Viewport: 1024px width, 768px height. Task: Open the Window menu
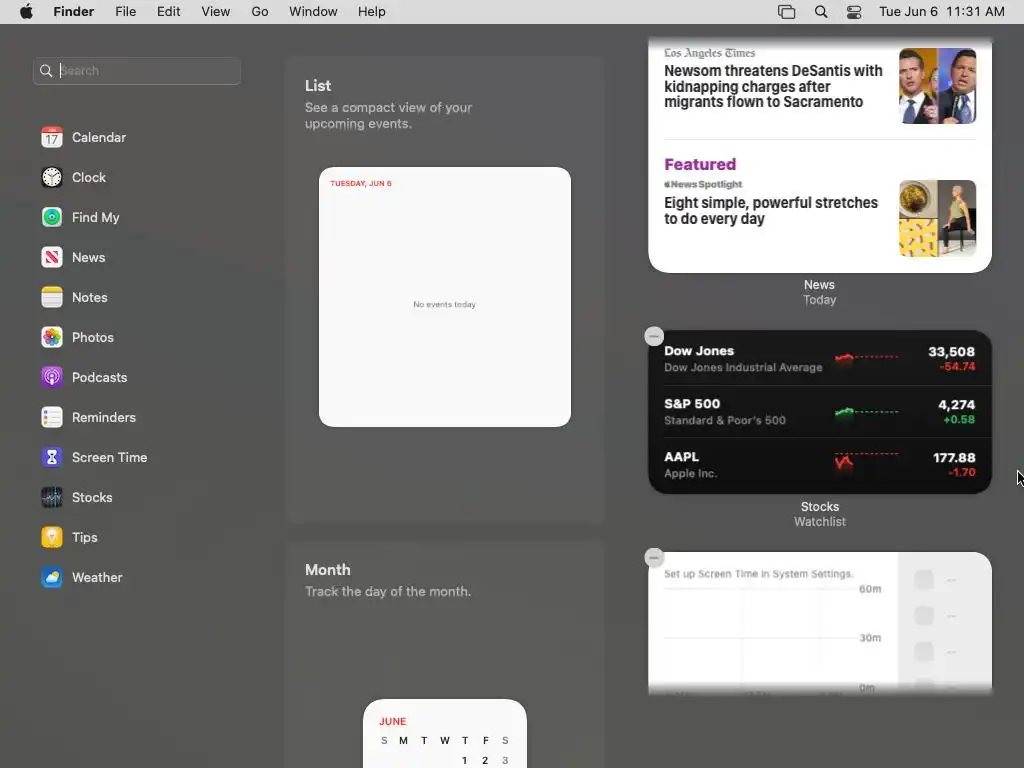313,12
